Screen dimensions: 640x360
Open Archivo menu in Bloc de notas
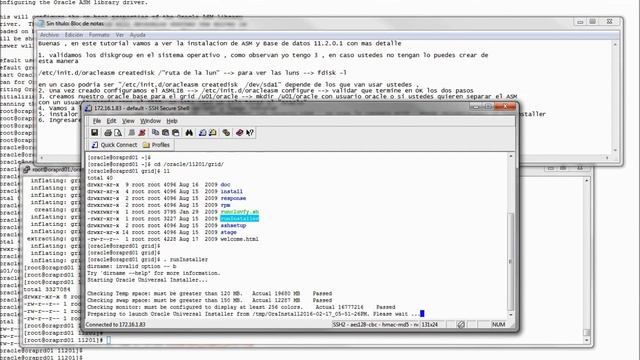pyautogui.click(x=49, y=35)
